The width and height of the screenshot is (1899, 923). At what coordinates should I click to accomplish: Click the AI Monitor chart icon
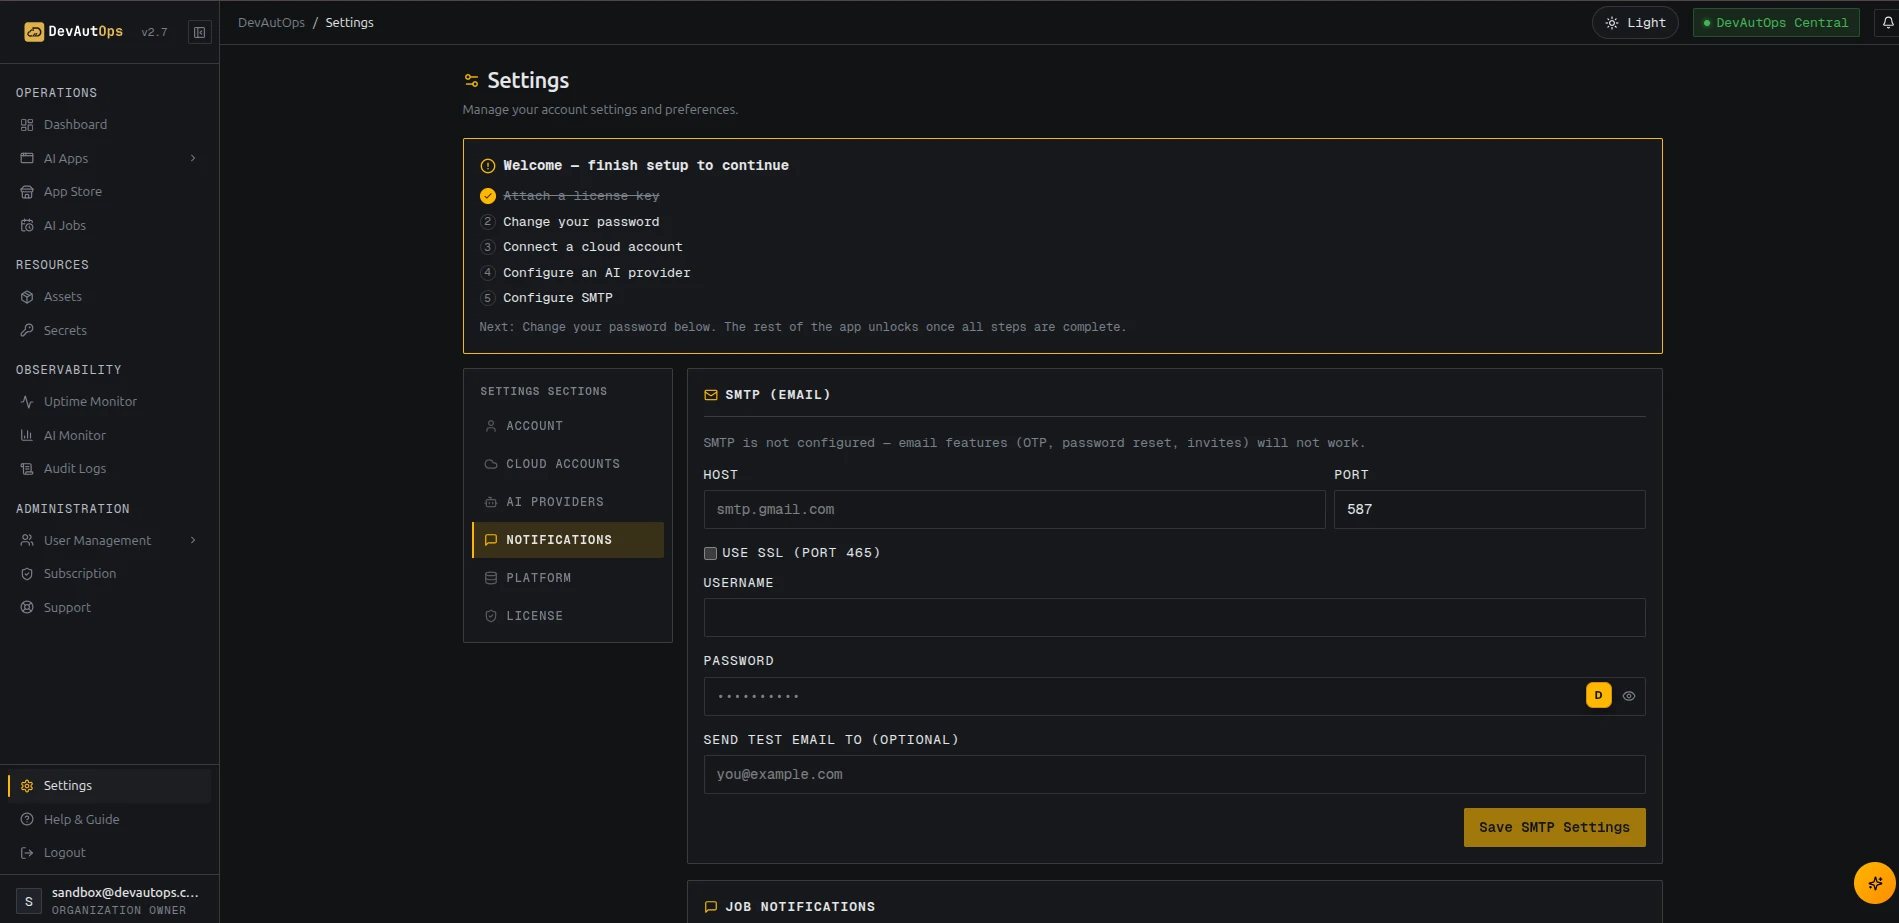coord(27,435)
